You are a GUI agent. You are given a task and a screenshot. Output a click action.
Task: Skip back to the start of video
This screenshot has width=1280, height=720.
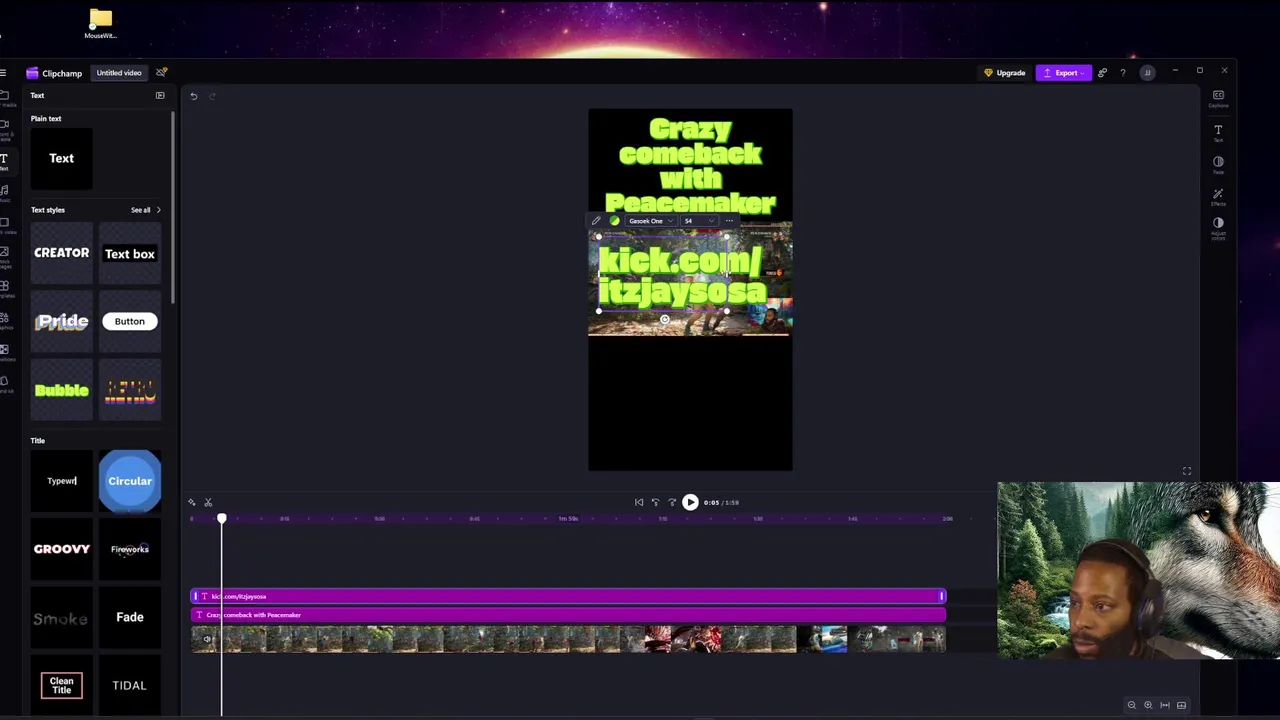(x=639, y=502)
